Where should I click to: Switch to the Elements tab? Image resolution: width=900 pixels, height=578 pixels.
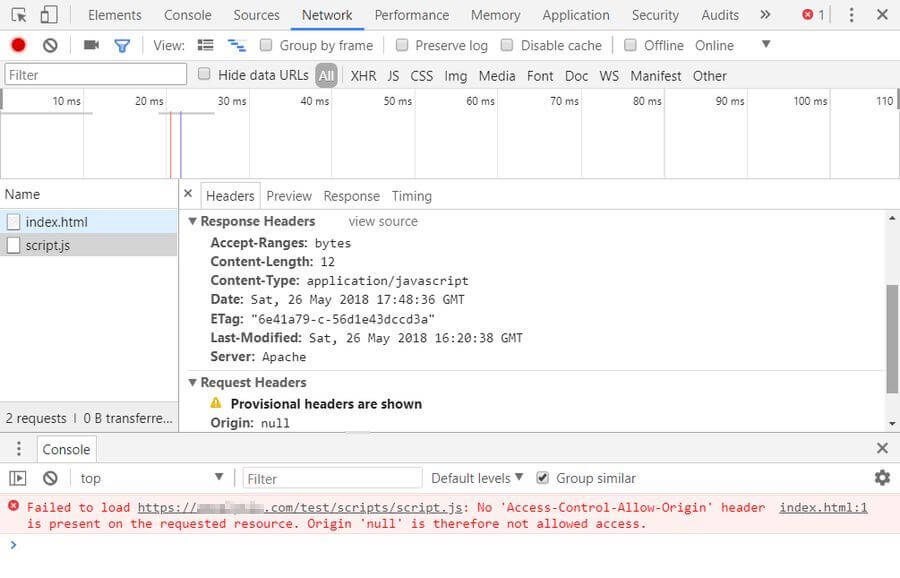pos(115,15)
